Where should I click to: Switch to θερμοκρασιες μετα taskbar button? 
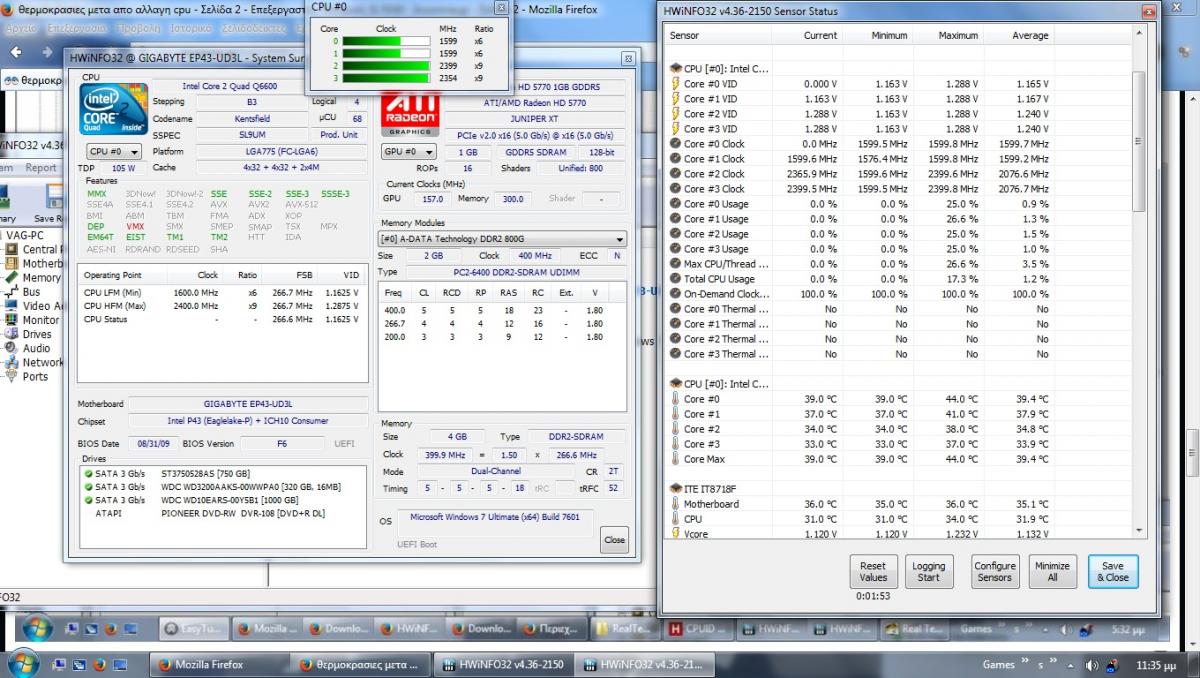point(363,664)
